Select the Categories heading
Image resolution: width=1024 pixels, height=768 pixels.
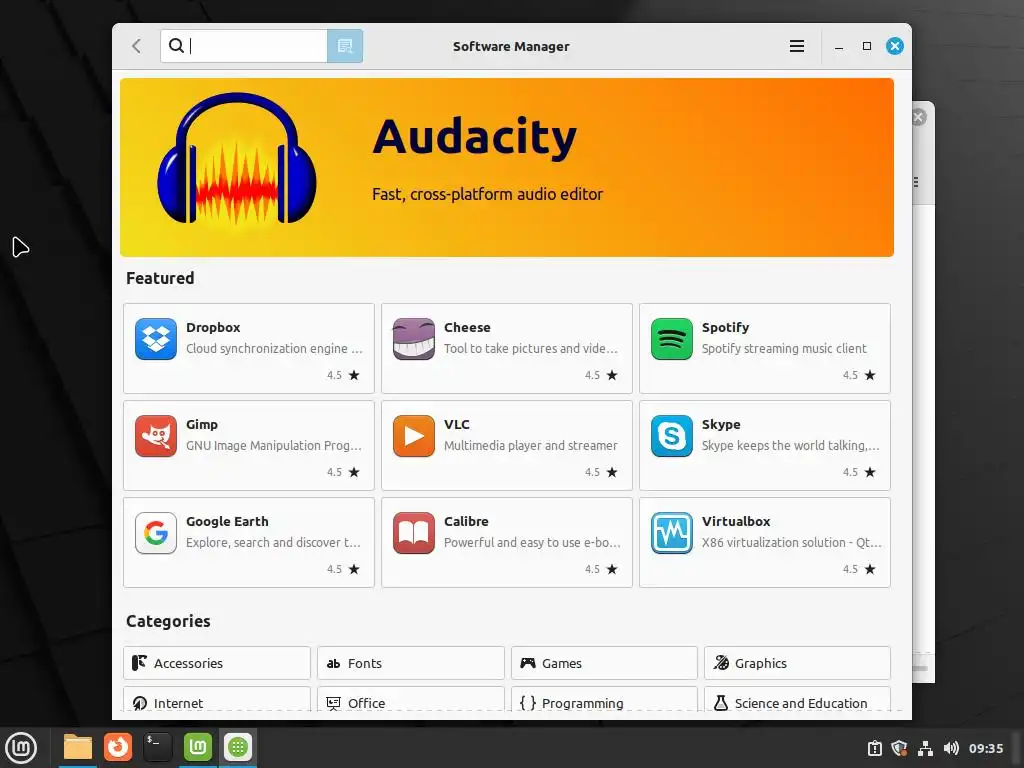[168, 621]
